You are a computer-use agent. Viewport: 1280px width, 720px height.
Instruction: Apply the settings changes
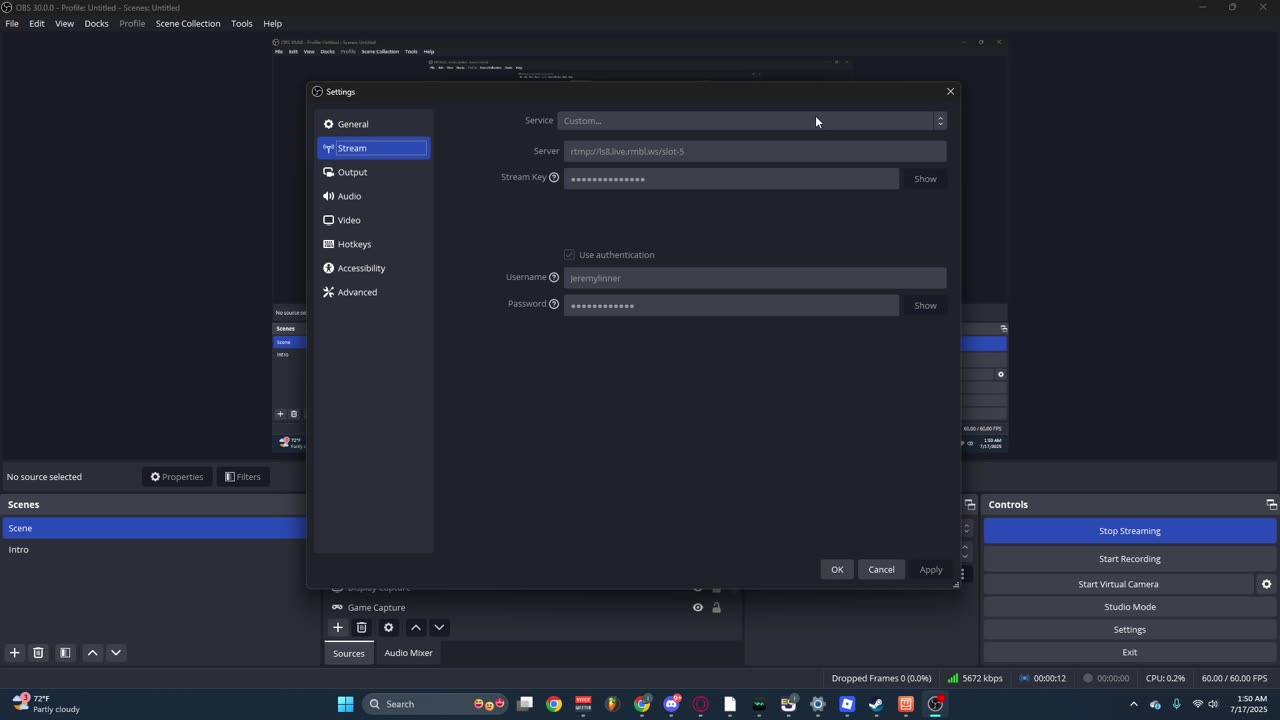click(931, 570)
